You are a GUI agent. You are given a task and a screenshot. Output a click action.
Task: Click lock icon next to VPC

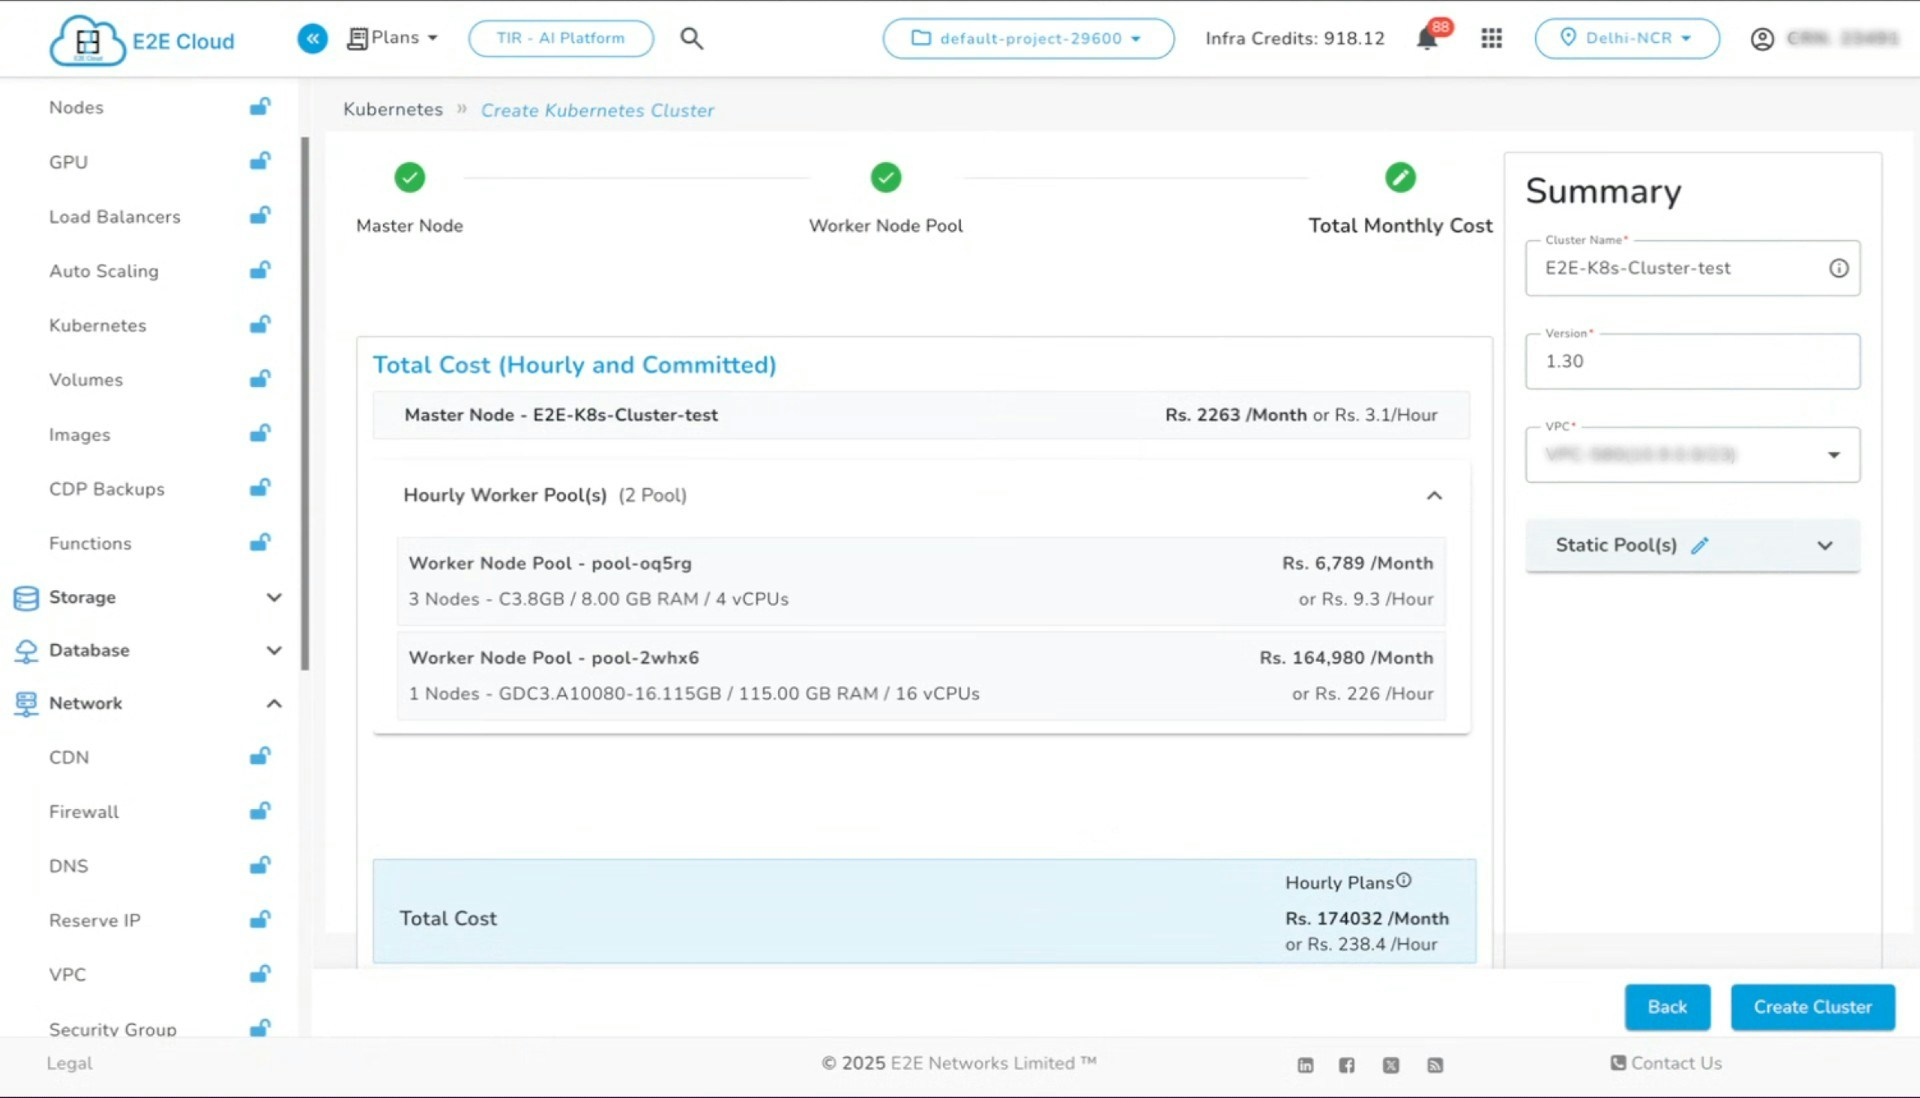pos(260,973)
